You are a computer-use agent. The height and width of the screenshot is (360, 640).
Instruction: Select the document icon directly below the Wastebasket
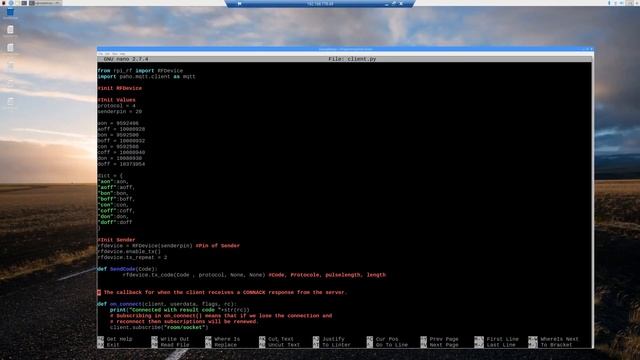[x=10, y=29]
